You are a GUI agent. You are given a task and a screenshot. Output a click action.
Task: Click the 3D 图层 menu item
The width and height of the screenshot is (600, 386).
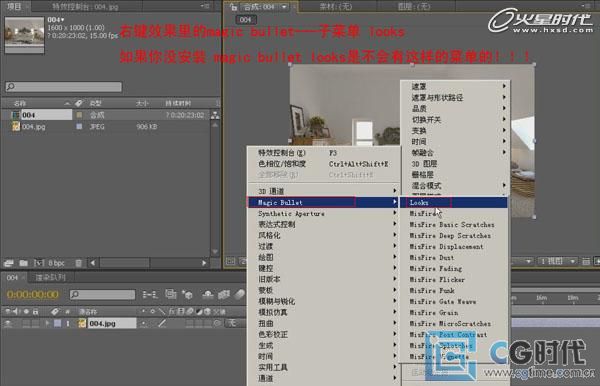(x=455, y=164)
